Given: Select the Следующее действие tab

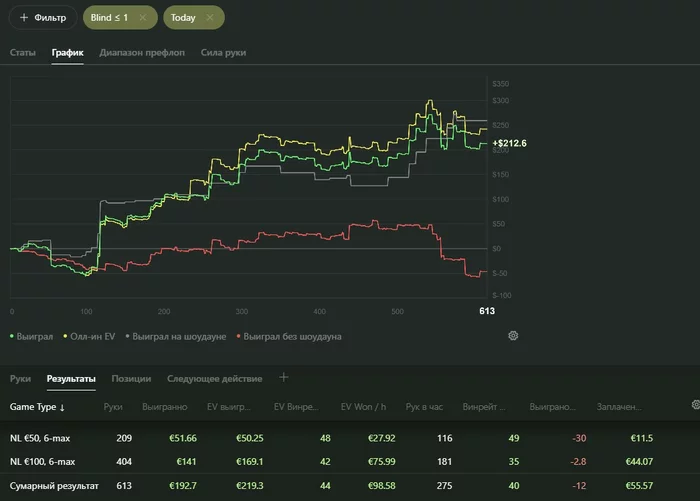Looking at the screenshot, I should point(214,379).
